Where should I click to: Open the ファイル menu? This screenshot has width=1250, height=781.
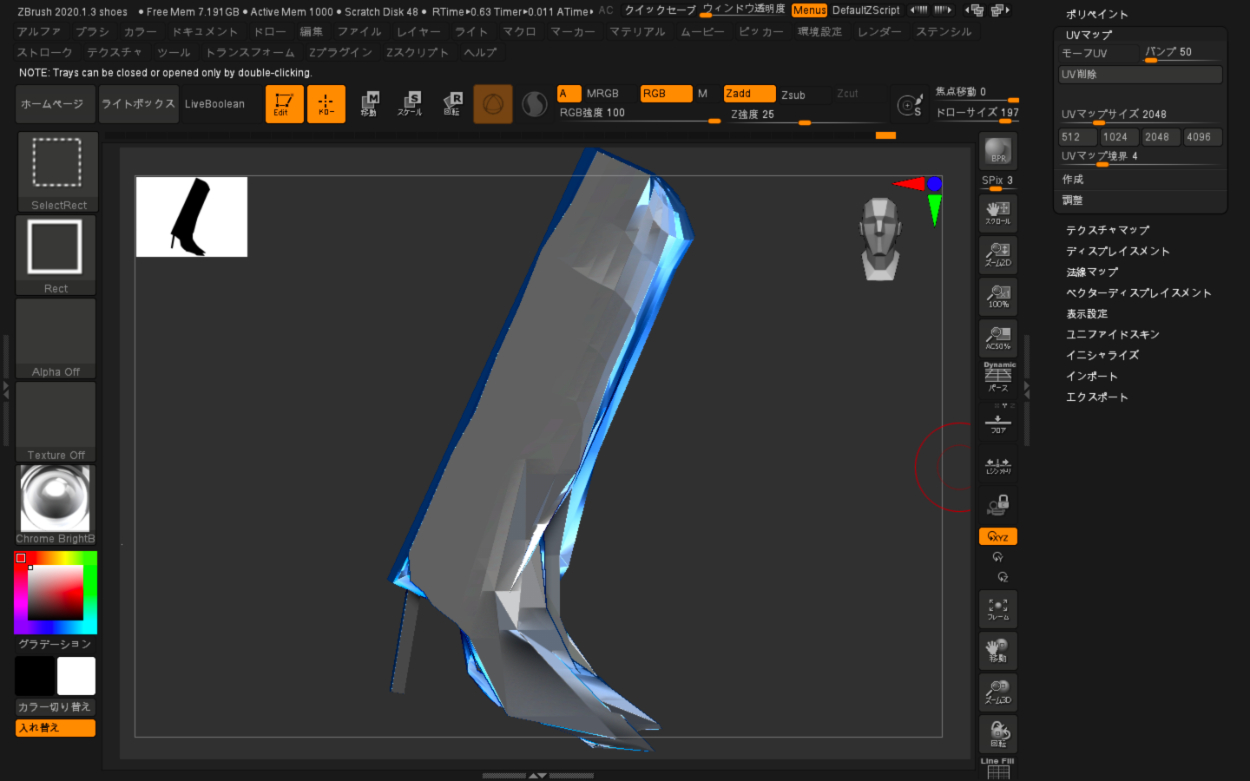pyautogui.click(x=359, y=32)
